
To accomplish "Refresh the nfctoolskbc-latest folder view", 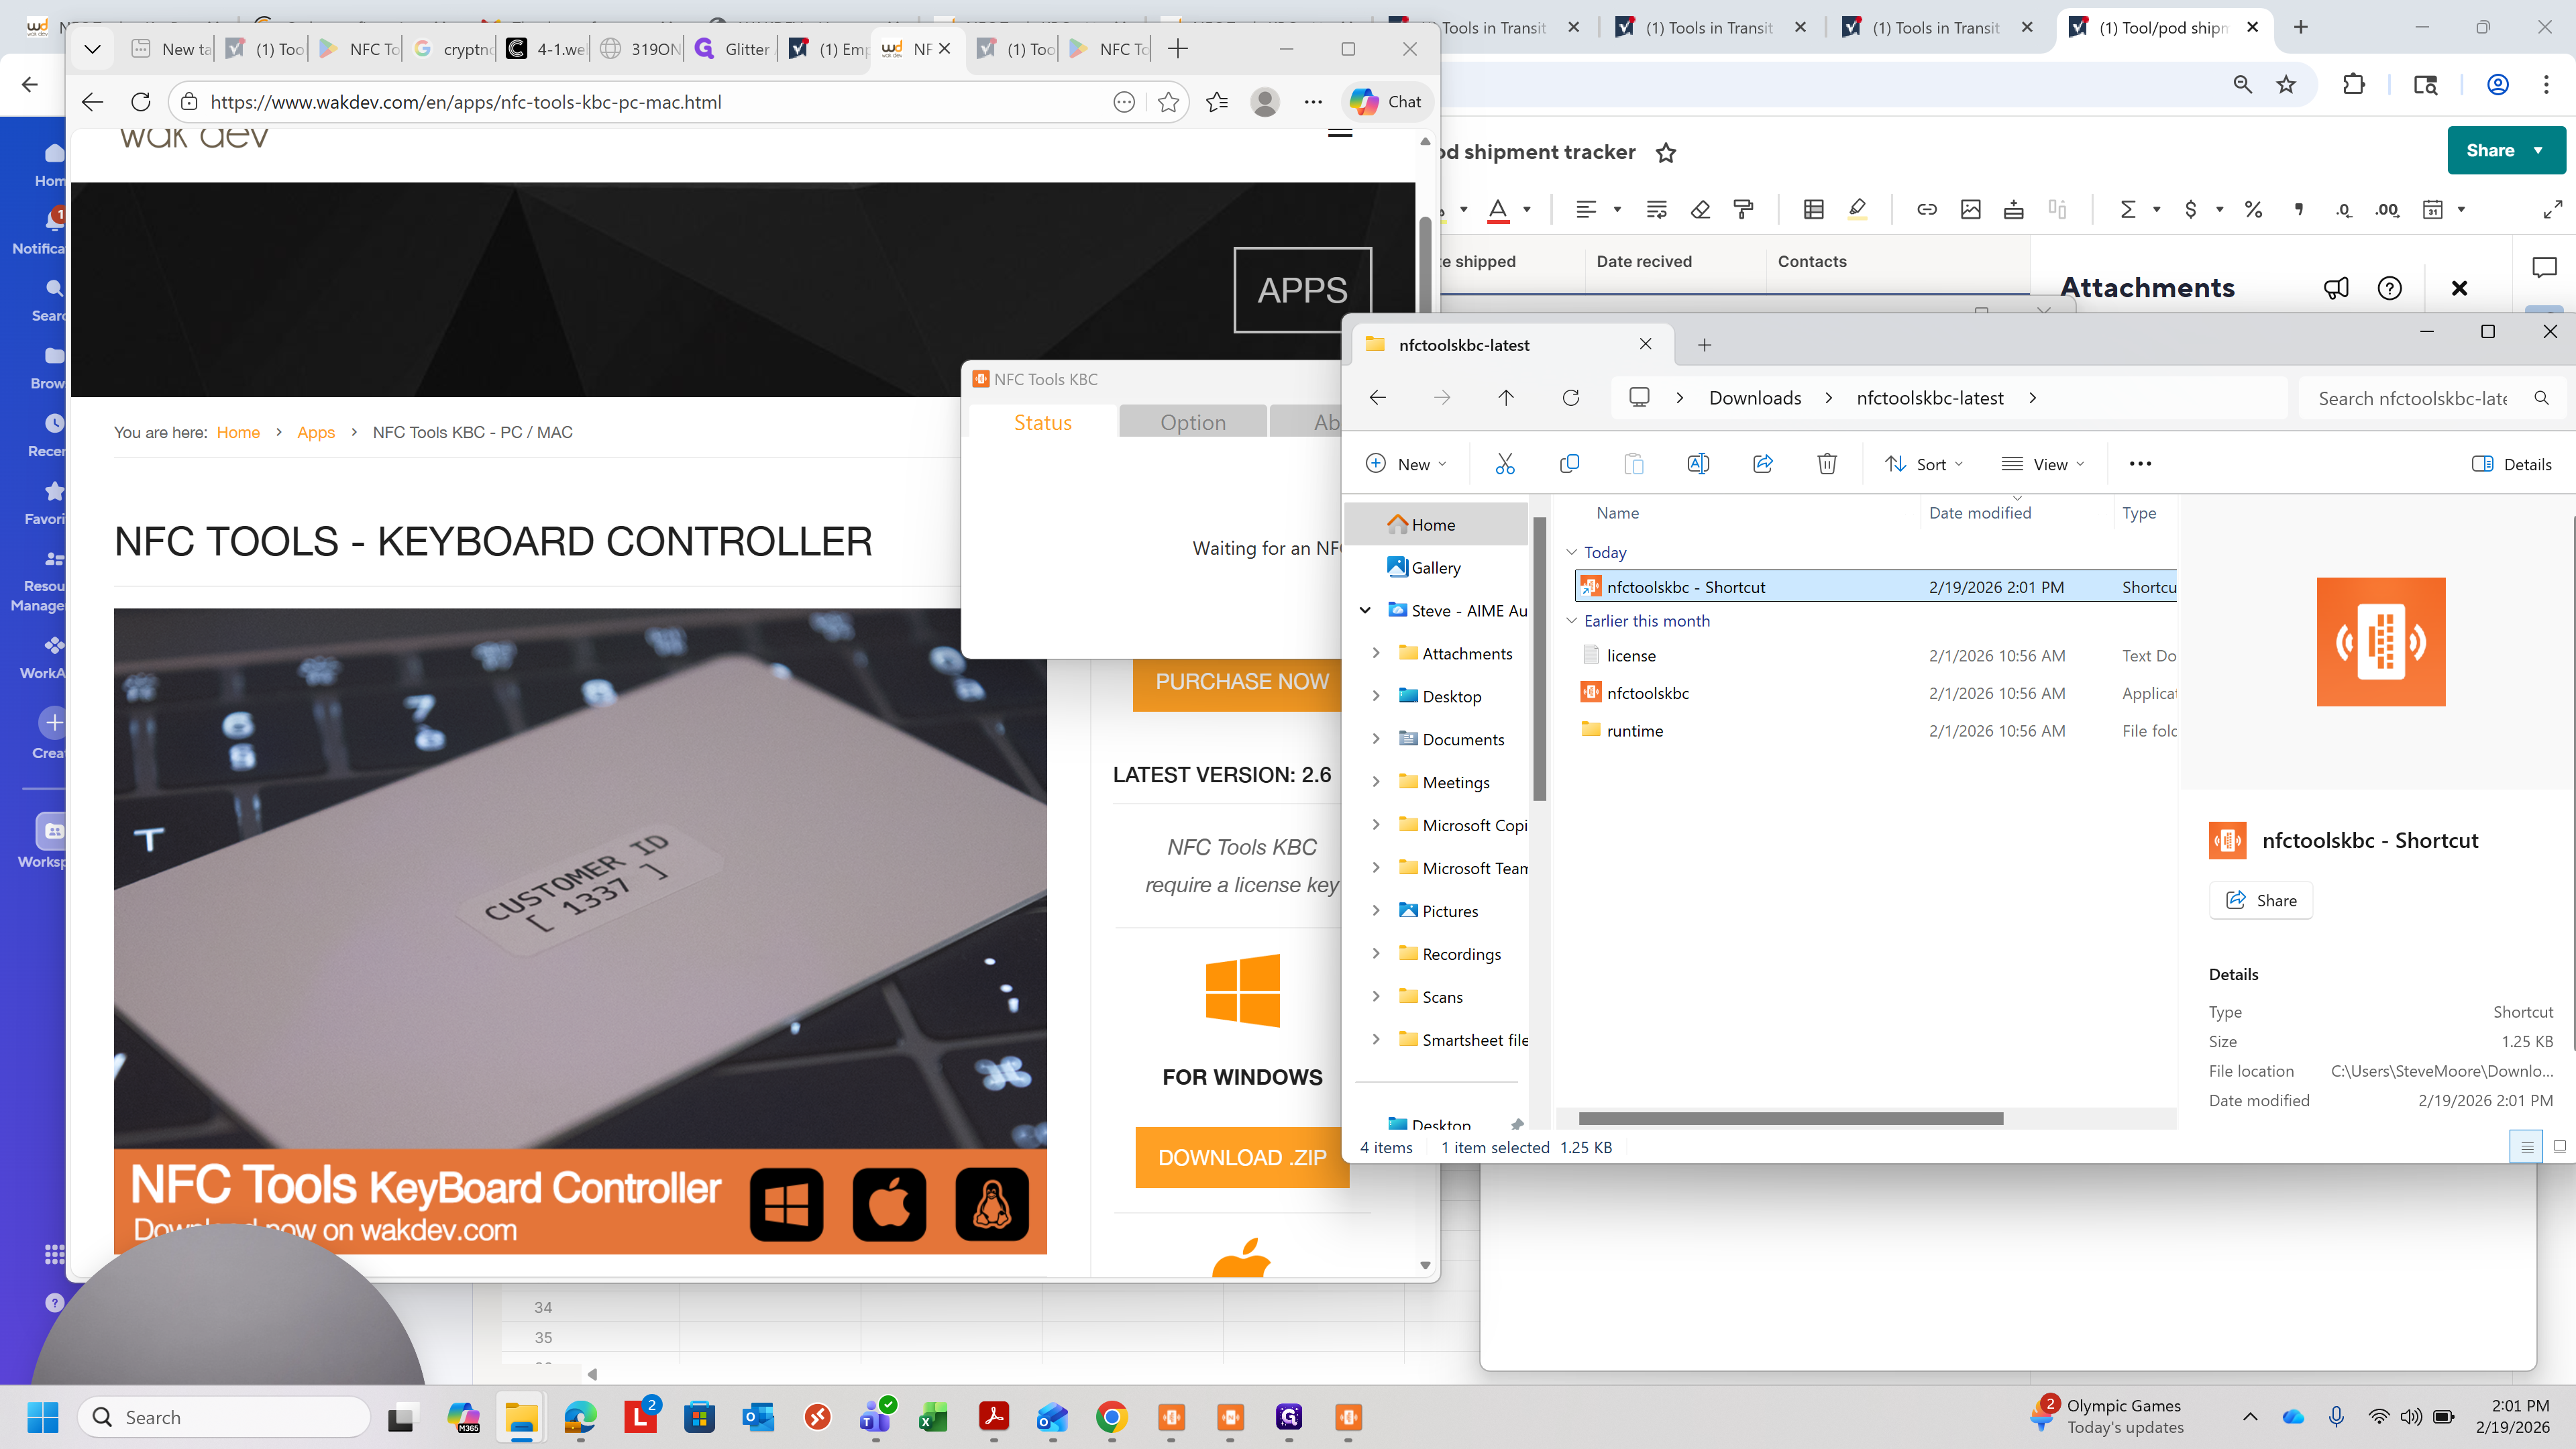I will pyautogui.click(x=1571, y=398).
